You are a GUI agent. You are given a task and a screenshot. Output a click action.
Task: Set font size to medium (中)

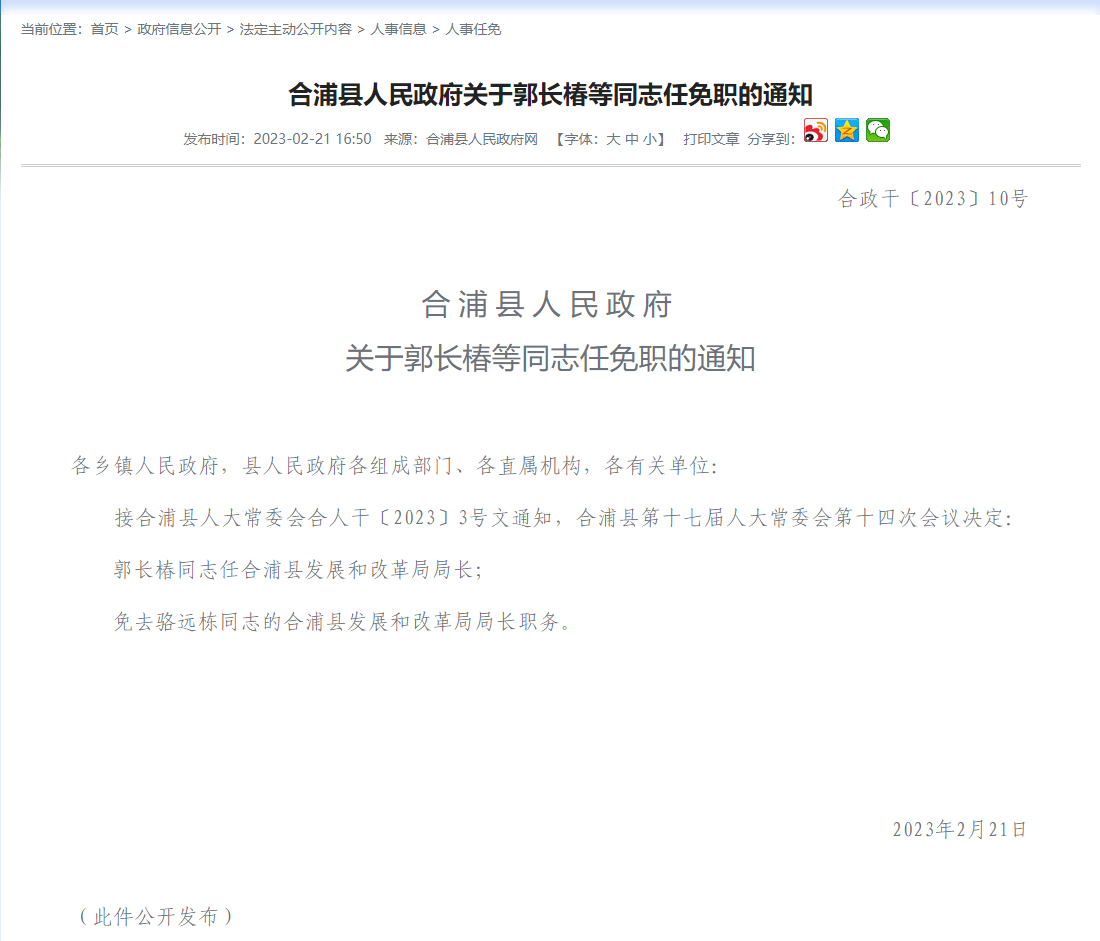click(632, 140)
